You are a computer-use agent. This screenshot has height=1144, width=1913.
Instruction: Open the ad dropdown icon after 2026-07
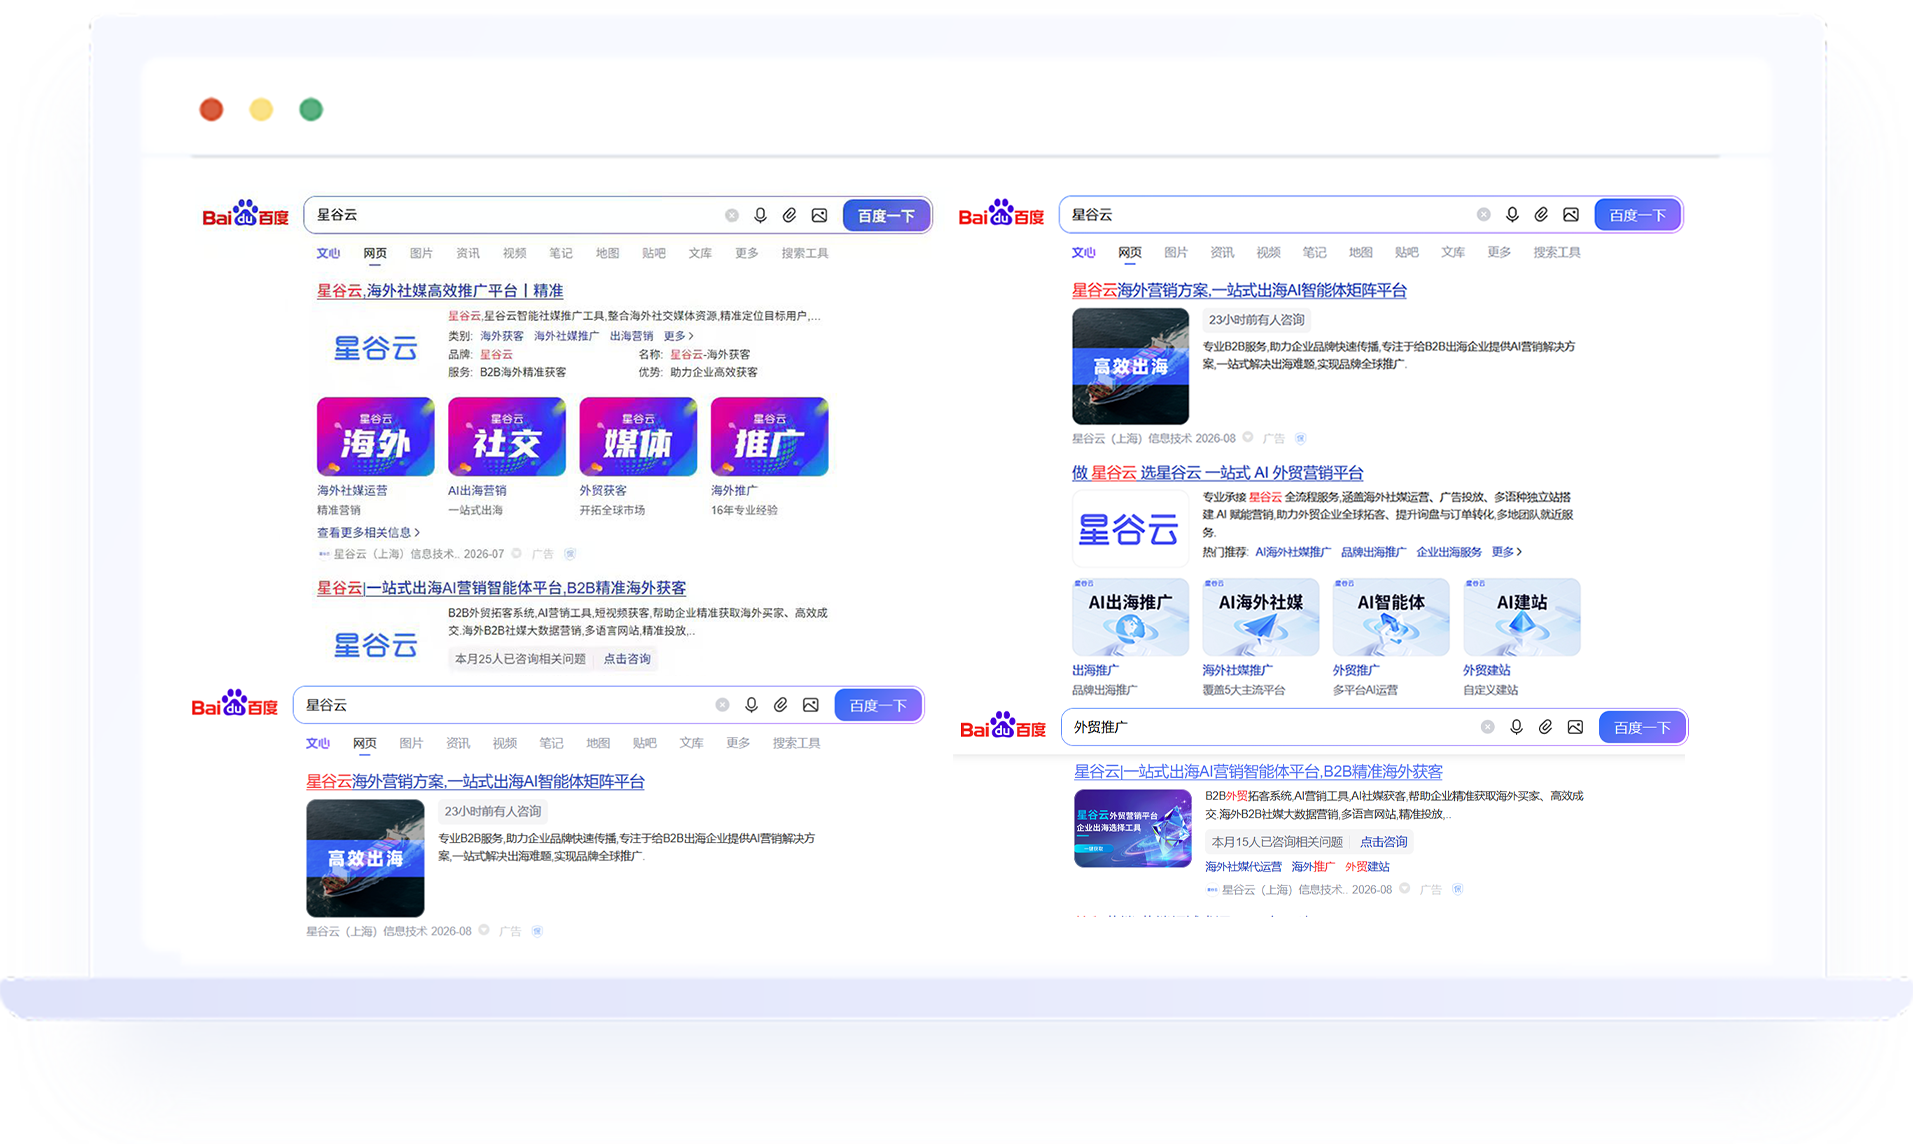click(x=516, y=553)
